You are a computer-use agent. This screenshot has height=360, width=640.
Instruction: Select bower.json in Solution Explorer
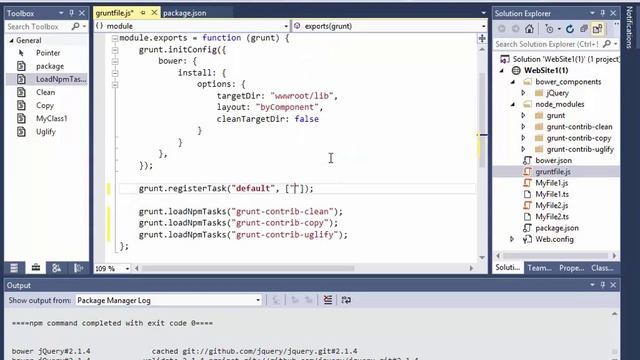pos(553,160)
